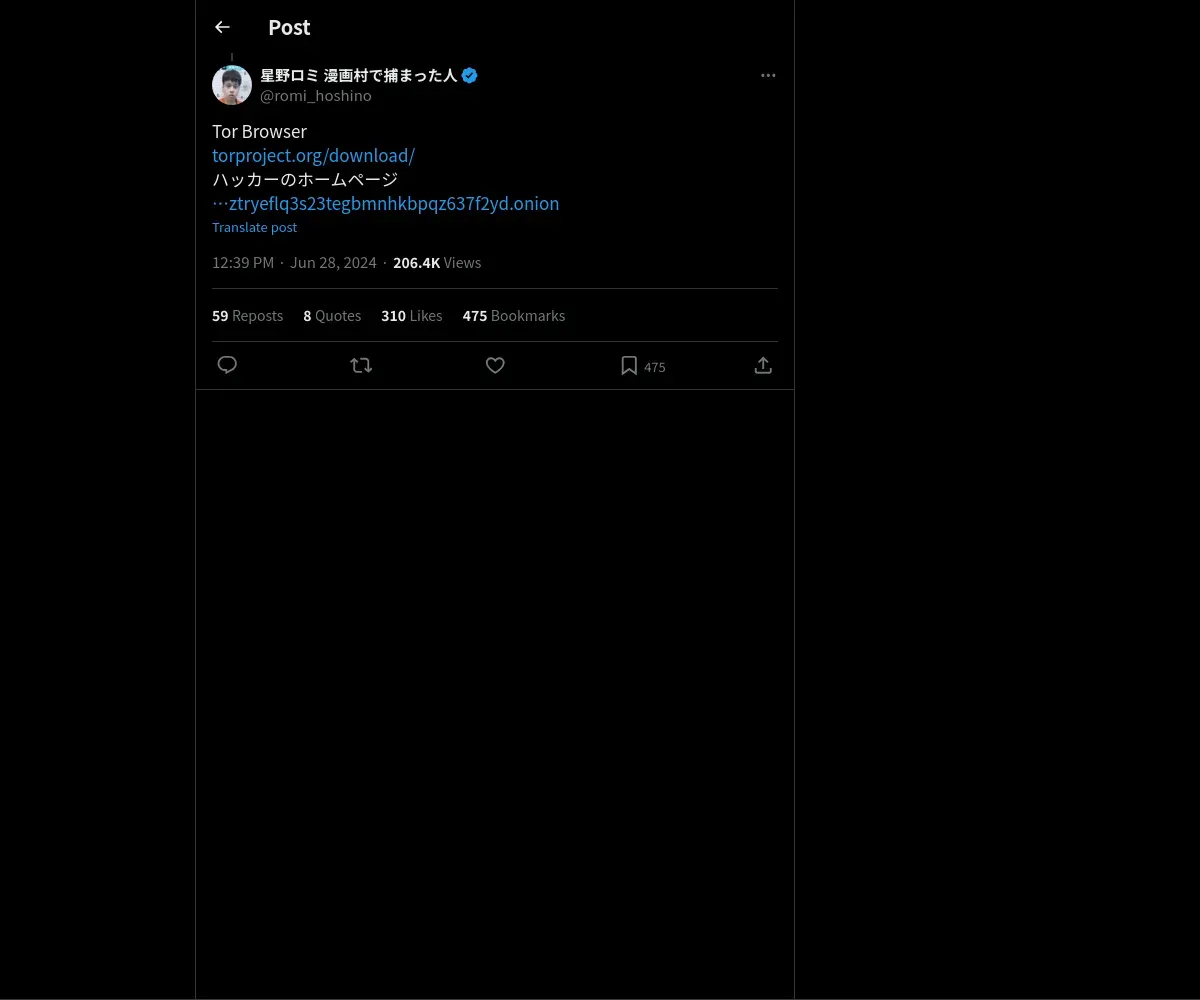Toggle the bookmark icon

tap(629, 365)
